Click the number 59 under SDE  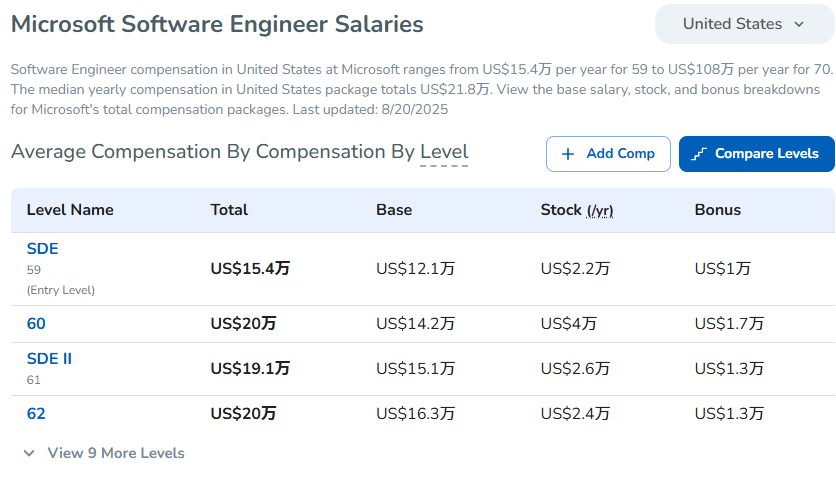click(34, 270)
